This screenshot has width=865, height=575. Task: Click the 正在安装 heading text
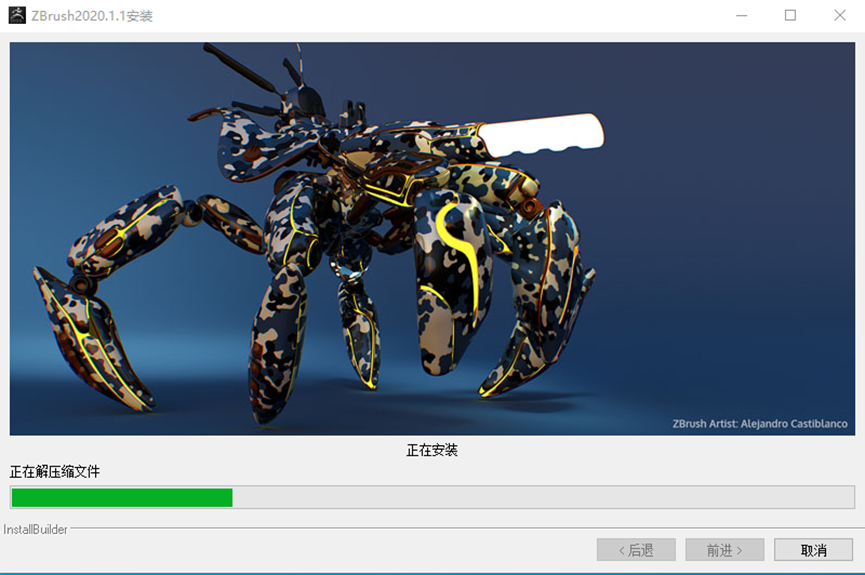point(432,450)
